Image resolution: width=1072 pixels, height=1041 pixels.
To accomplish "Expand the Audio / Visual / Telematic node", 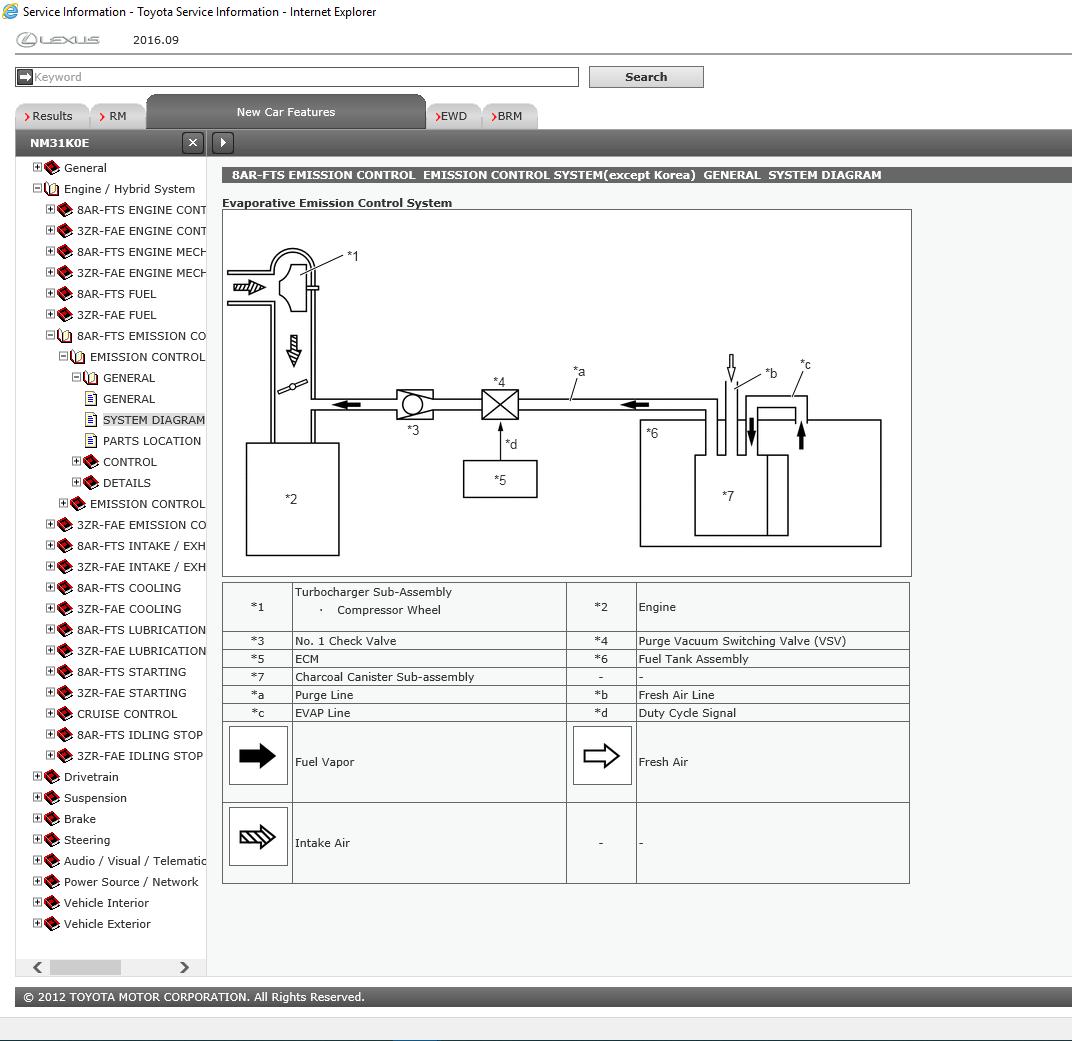I will (38, 860).
